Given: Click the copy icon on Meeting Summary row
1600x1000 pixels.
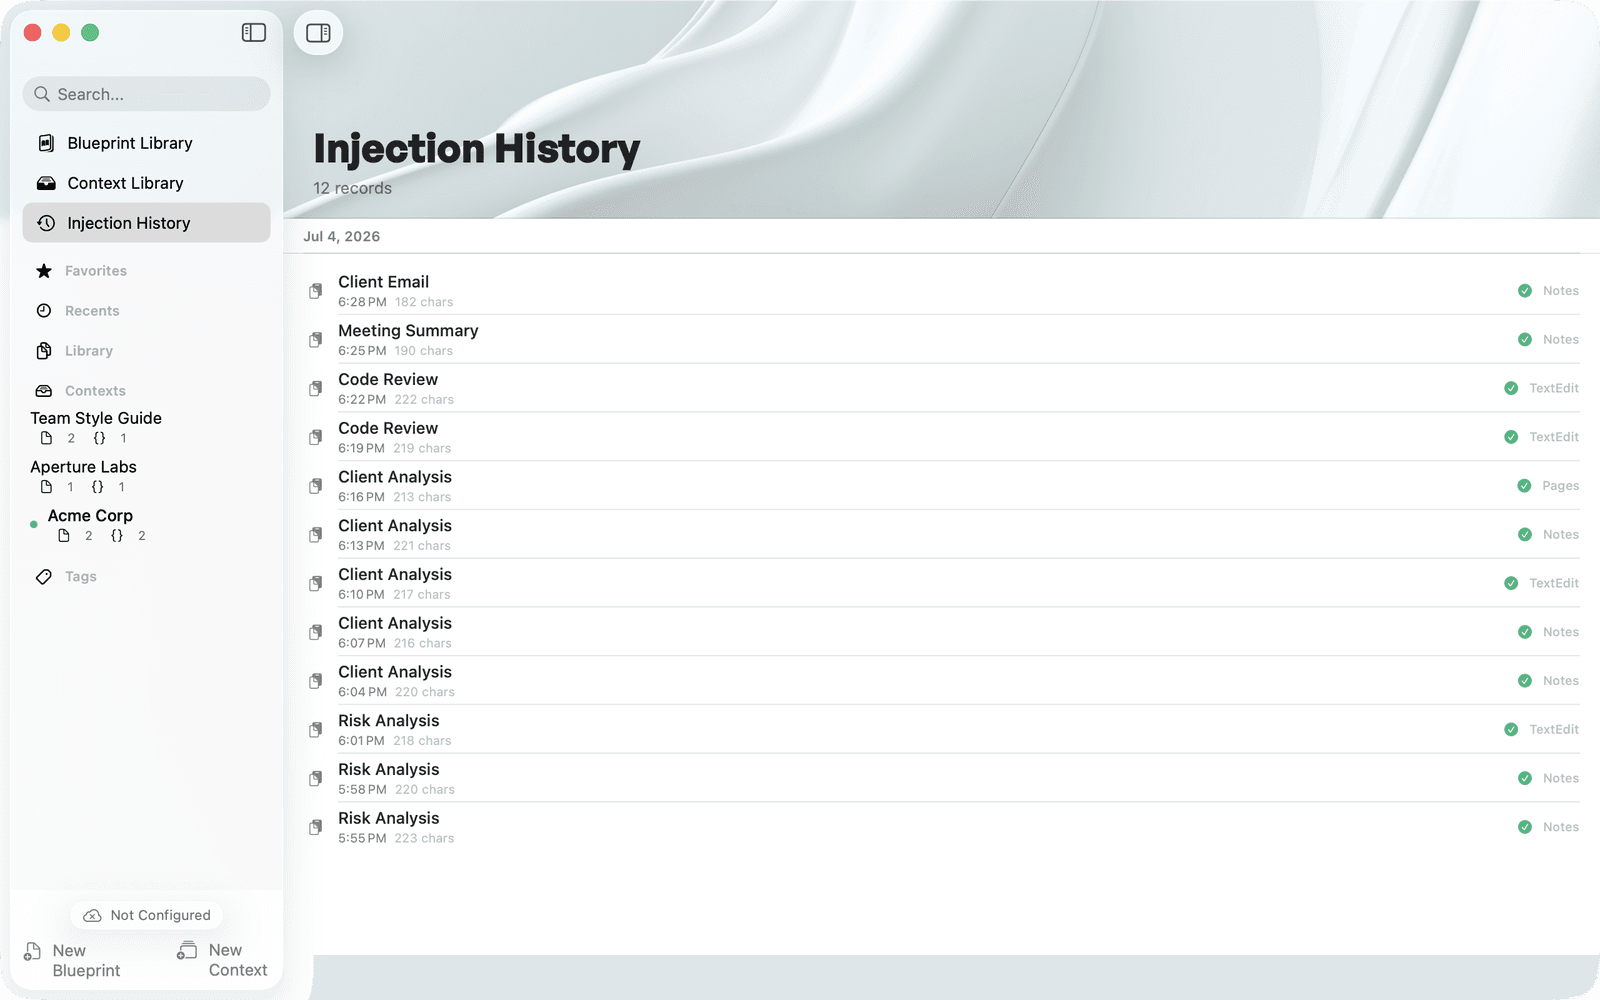Looking at the screenshot, I should (x=315, y=340).
